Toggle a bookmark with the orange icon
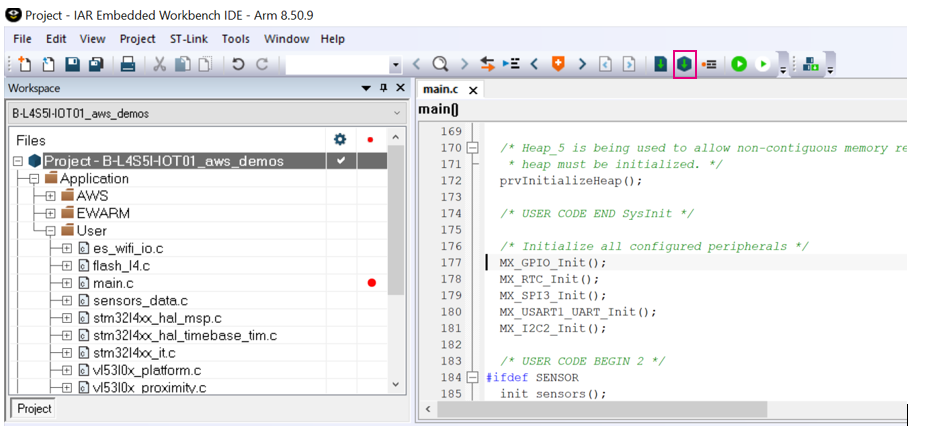 pyautogui.click(x=558, y=63)
